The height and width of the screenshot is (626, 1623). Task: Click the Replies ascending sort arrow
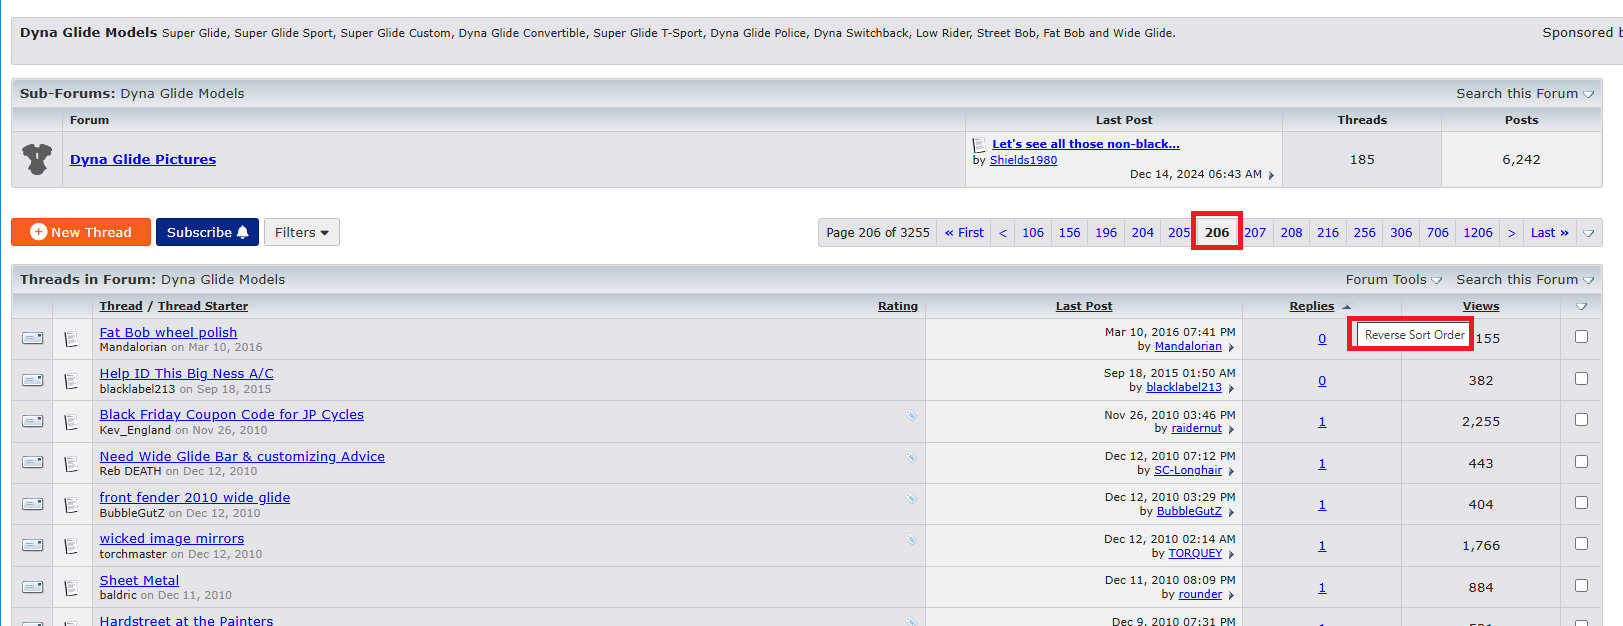coord(1346,307)
